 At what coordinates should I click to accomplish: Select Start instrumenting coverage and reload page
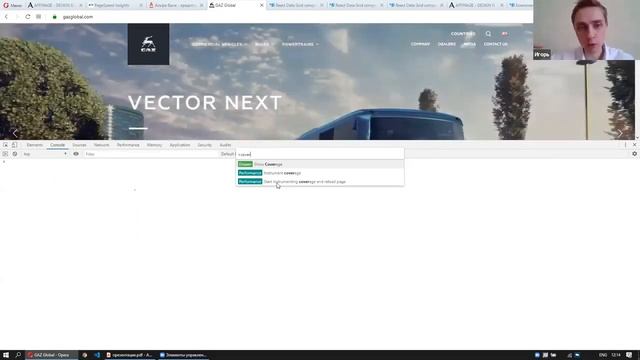[320, 182]
